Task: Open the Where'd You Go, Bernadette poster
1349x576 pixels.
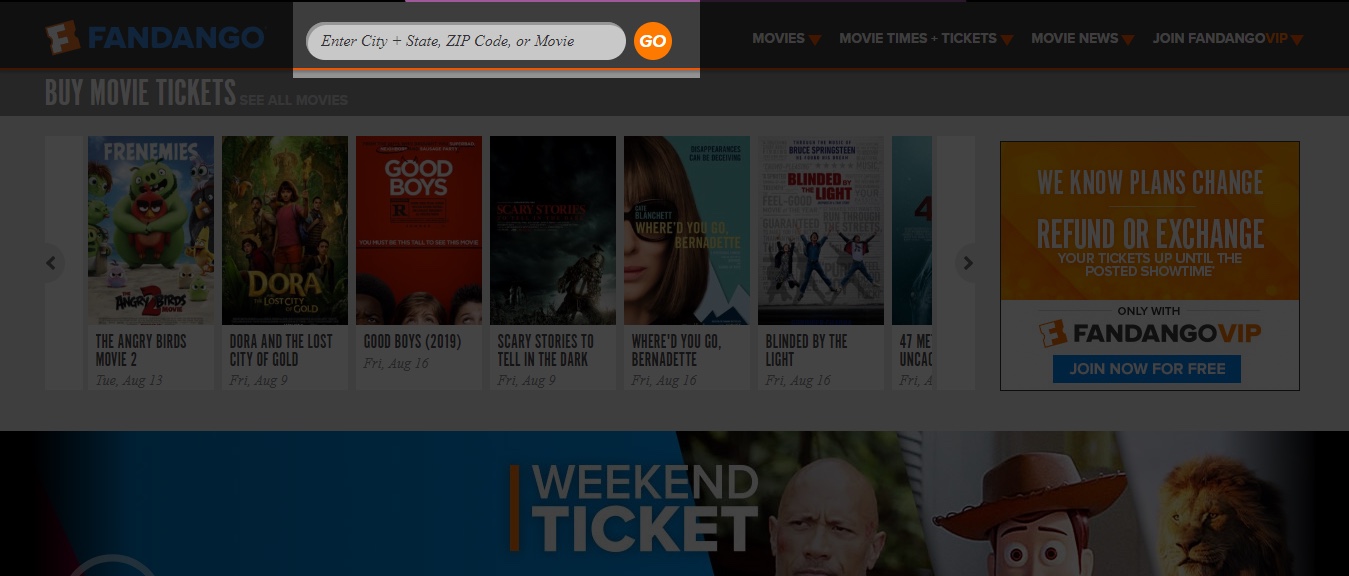Action: [687, 230]
